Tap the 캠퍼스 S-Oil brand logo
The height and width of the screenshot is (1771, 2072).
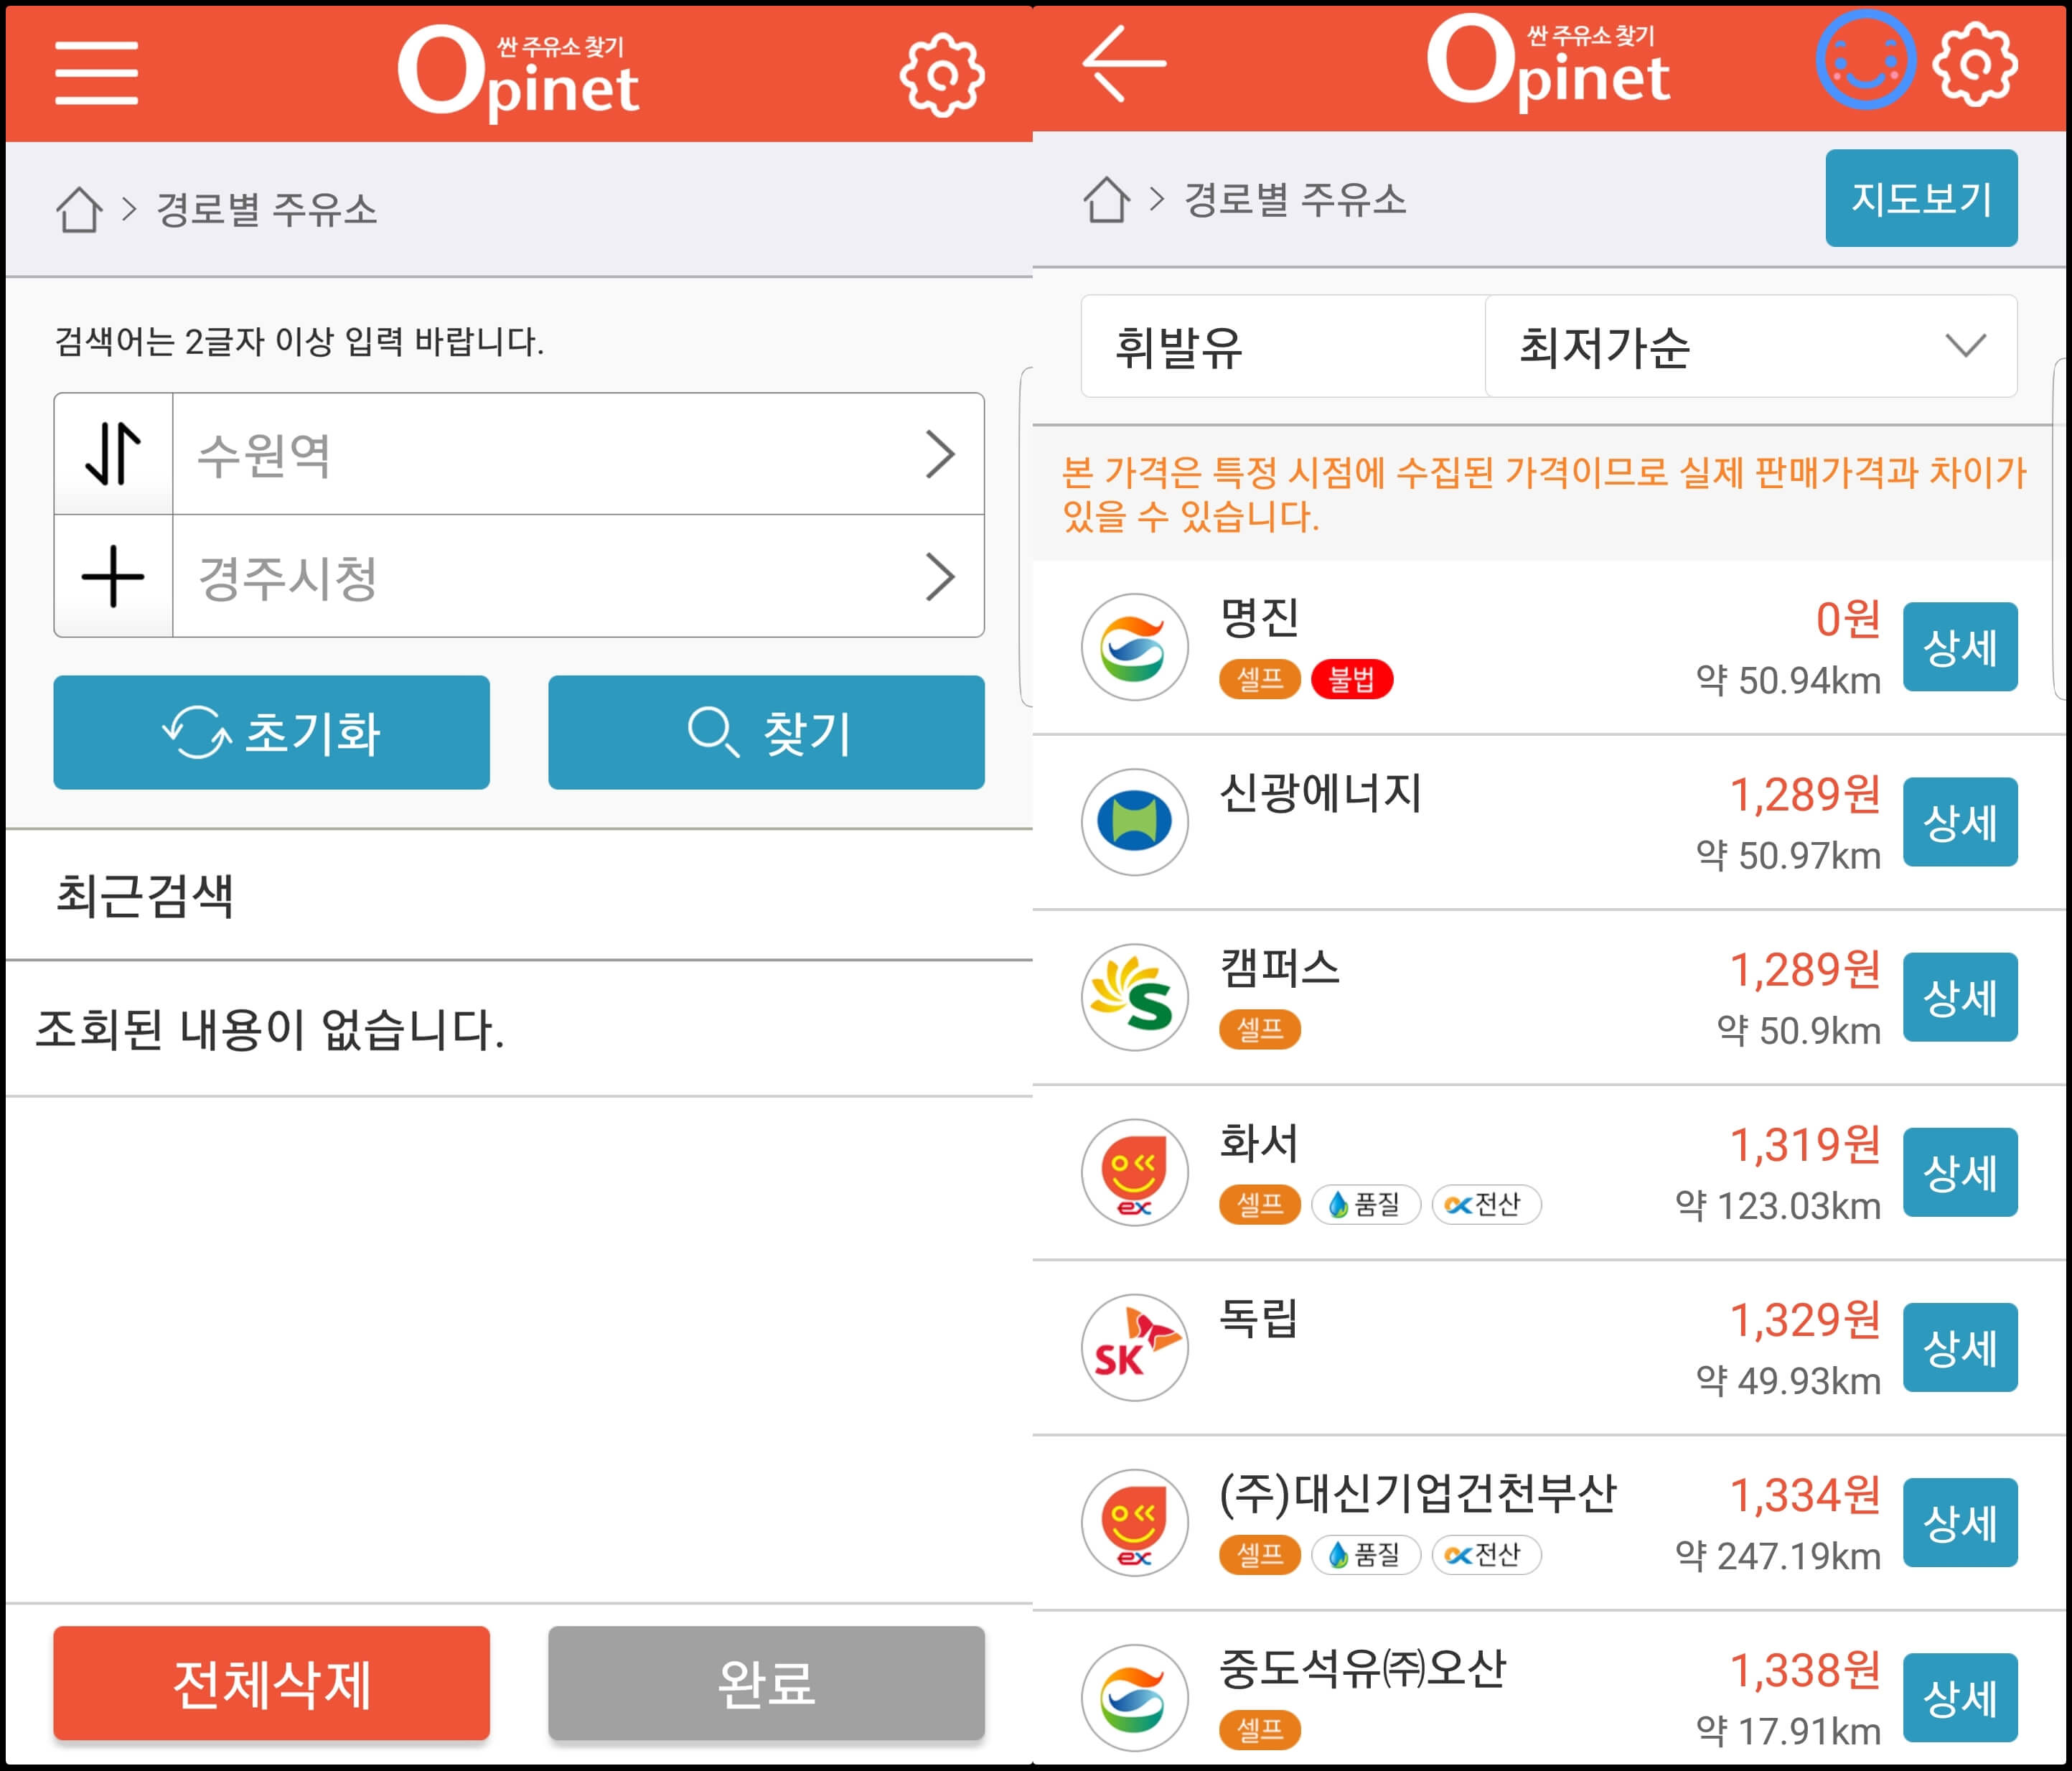pos(1134,997)
